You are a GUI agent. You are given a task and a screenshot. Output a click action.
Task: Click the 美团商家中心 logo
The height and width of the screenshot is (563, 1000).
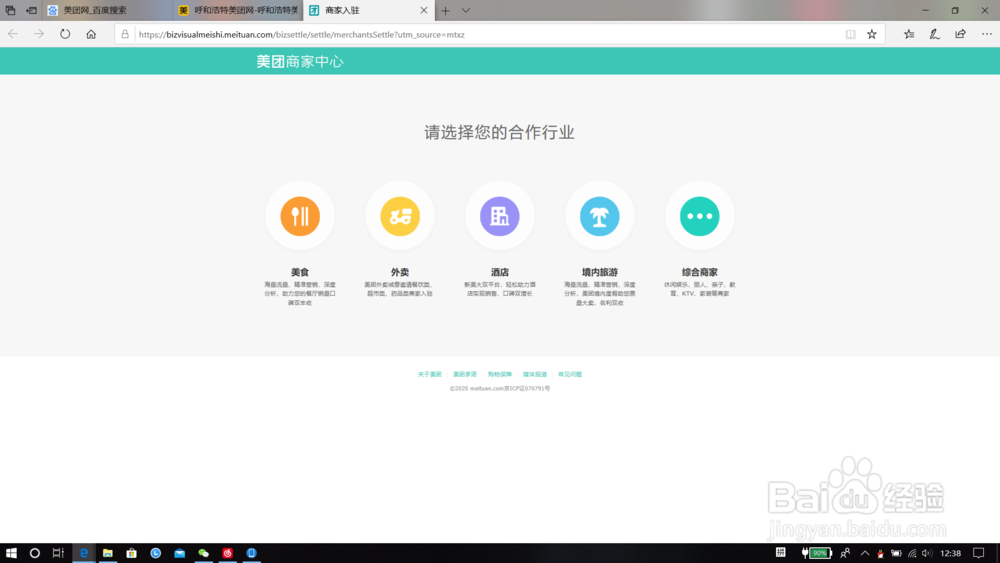click(x=300, y=61)
